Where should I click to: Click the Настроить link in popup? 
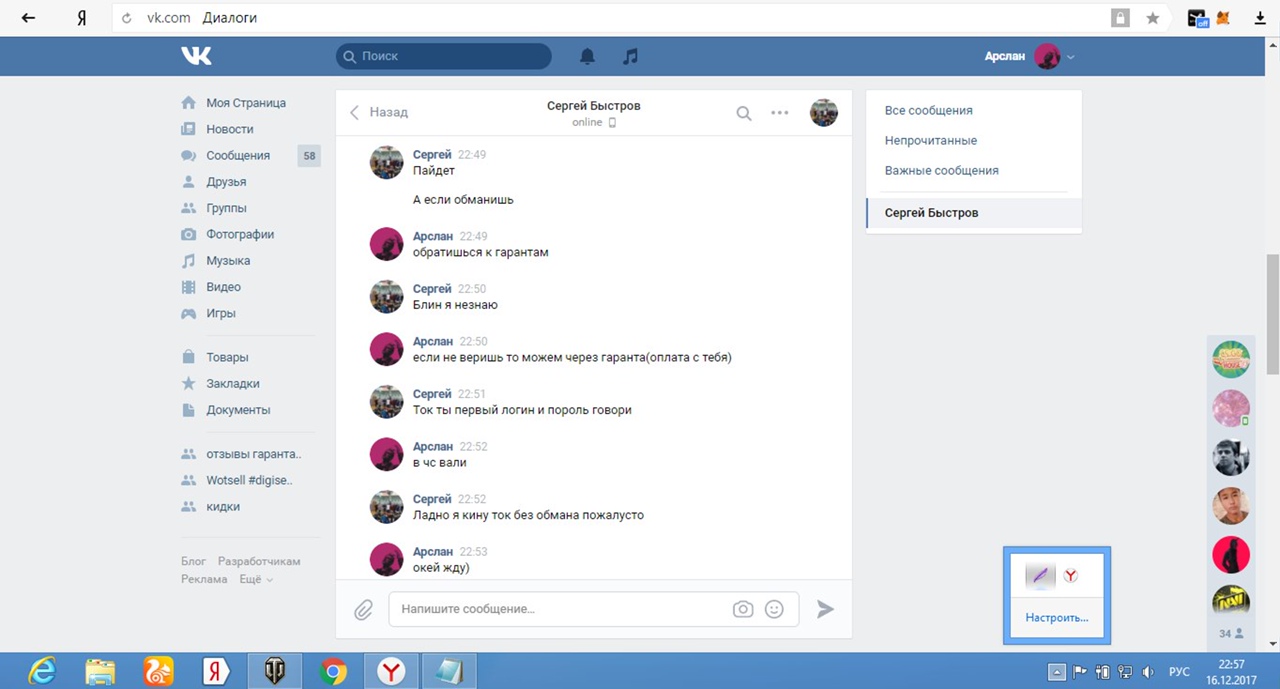tap(1056, 618)
